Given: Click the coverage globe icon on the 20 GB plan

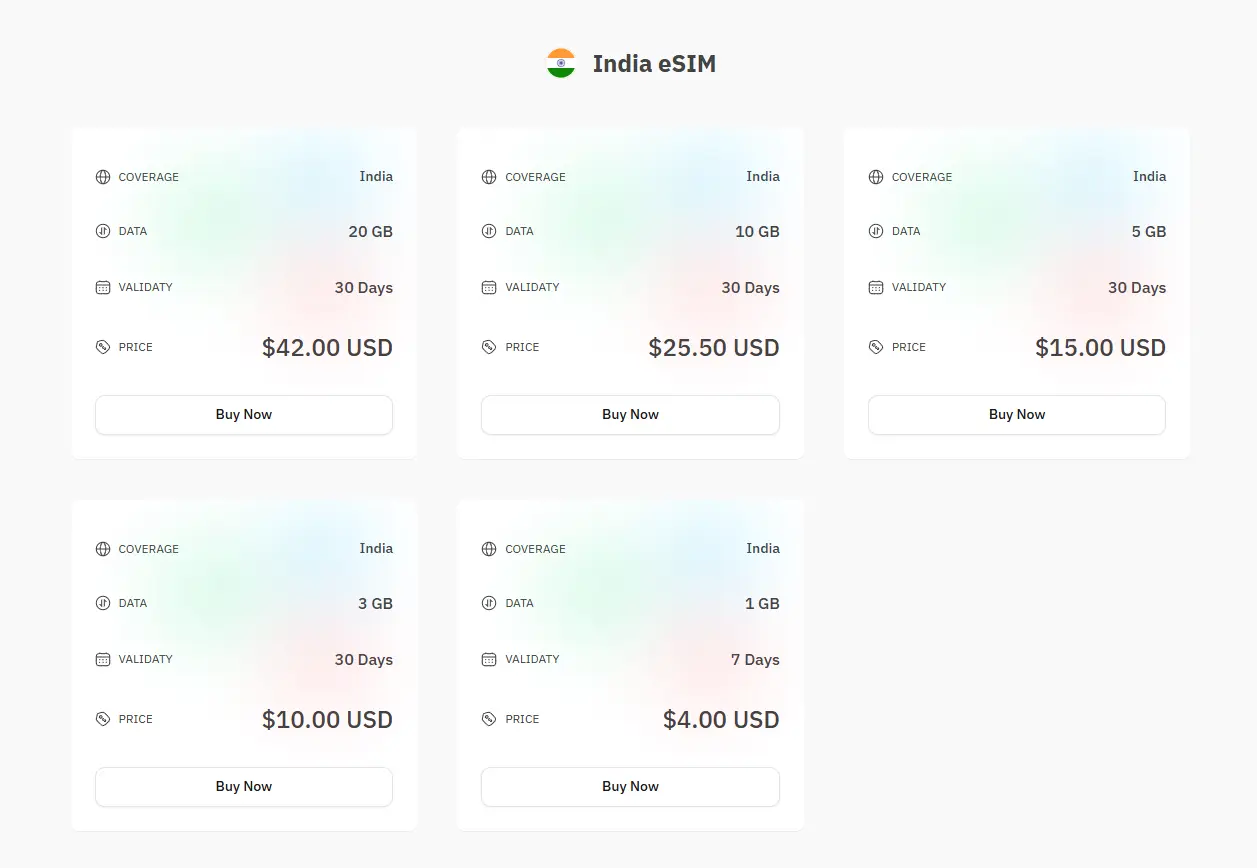Looking at the screenshot, I should click(x=103, y=177).
